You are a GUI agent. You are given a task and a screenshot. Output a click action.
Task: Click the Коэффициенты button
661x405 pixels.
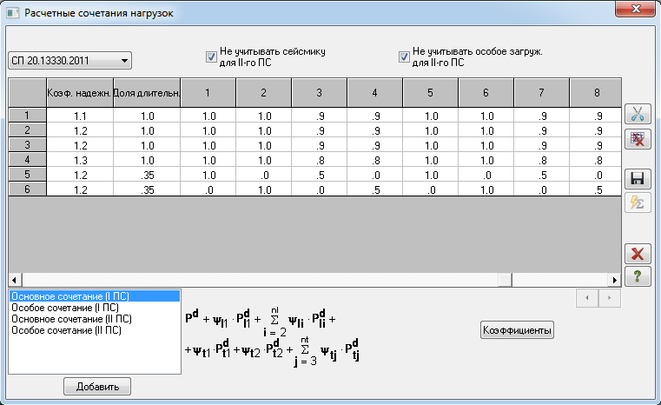click(517, 330)
